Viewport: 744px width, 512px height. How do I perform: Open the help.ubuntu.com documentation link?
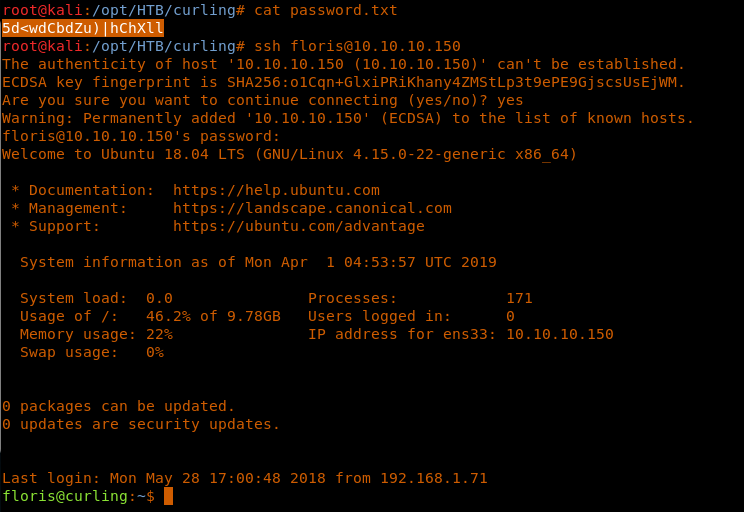click(x=276, y=190)
